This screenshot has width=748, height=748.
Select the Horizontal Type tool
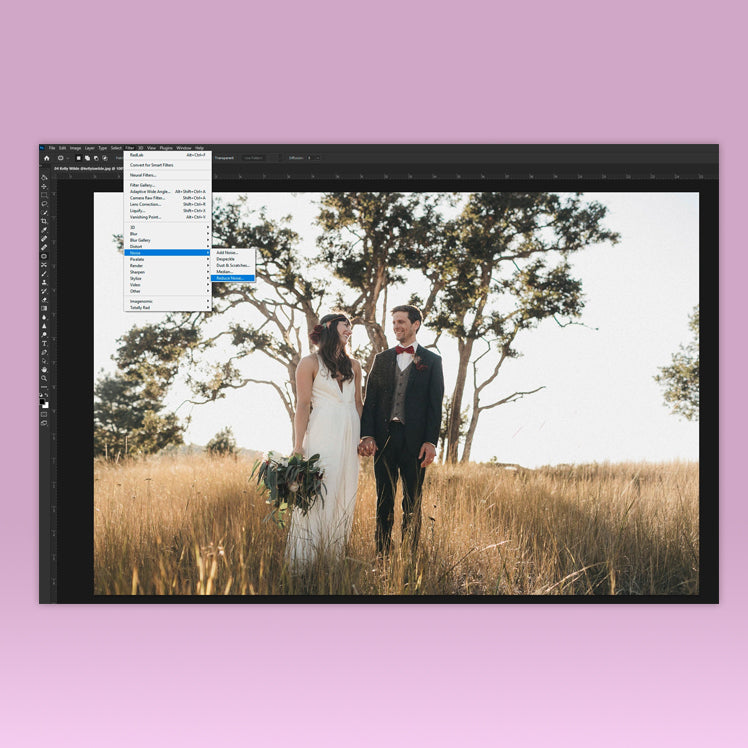coord(44,343)
